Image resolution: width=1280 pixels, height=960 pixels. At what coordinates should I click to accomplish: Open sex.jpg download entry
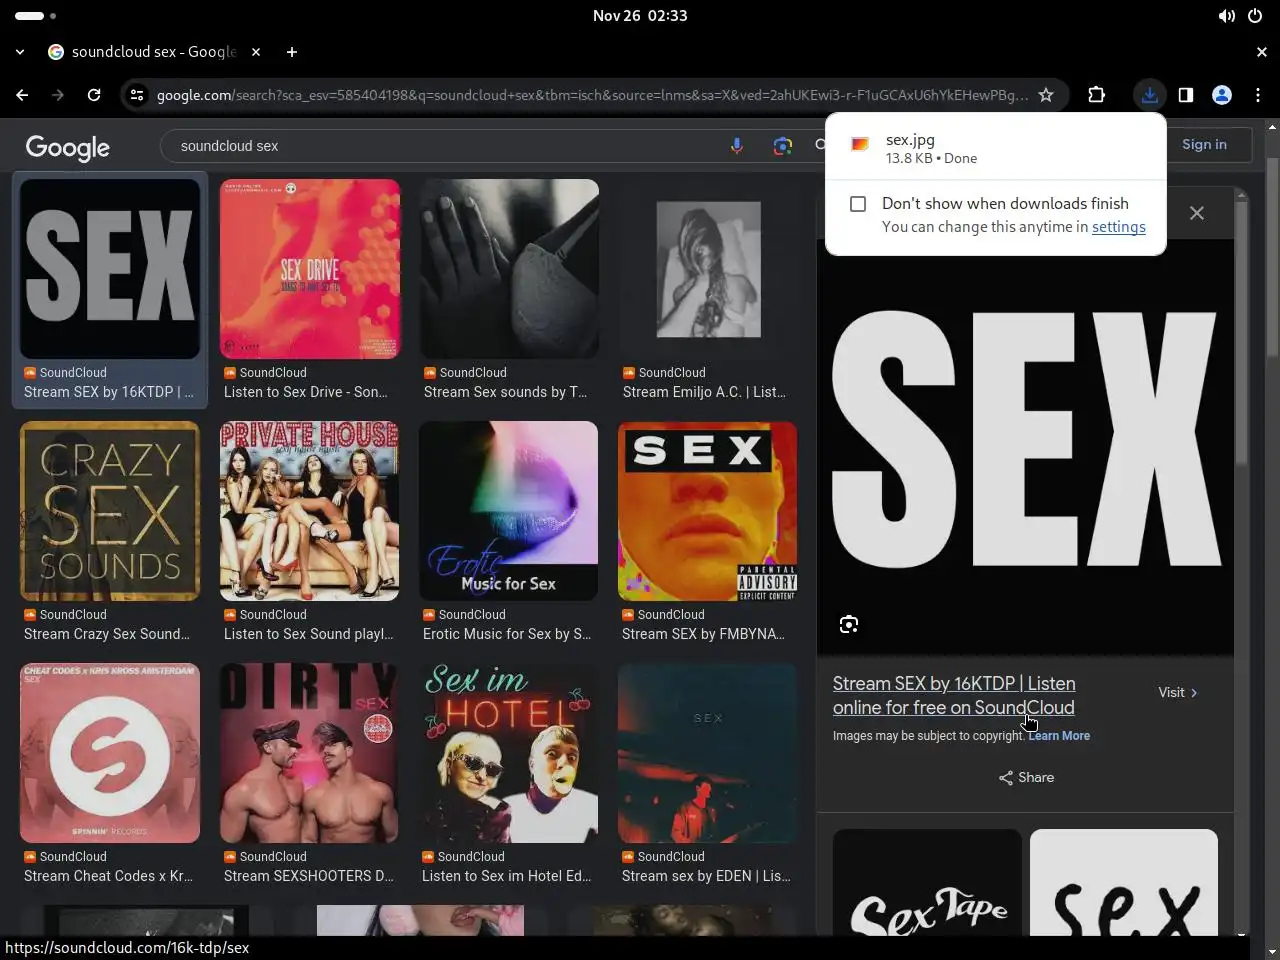[x=996, y=148]
